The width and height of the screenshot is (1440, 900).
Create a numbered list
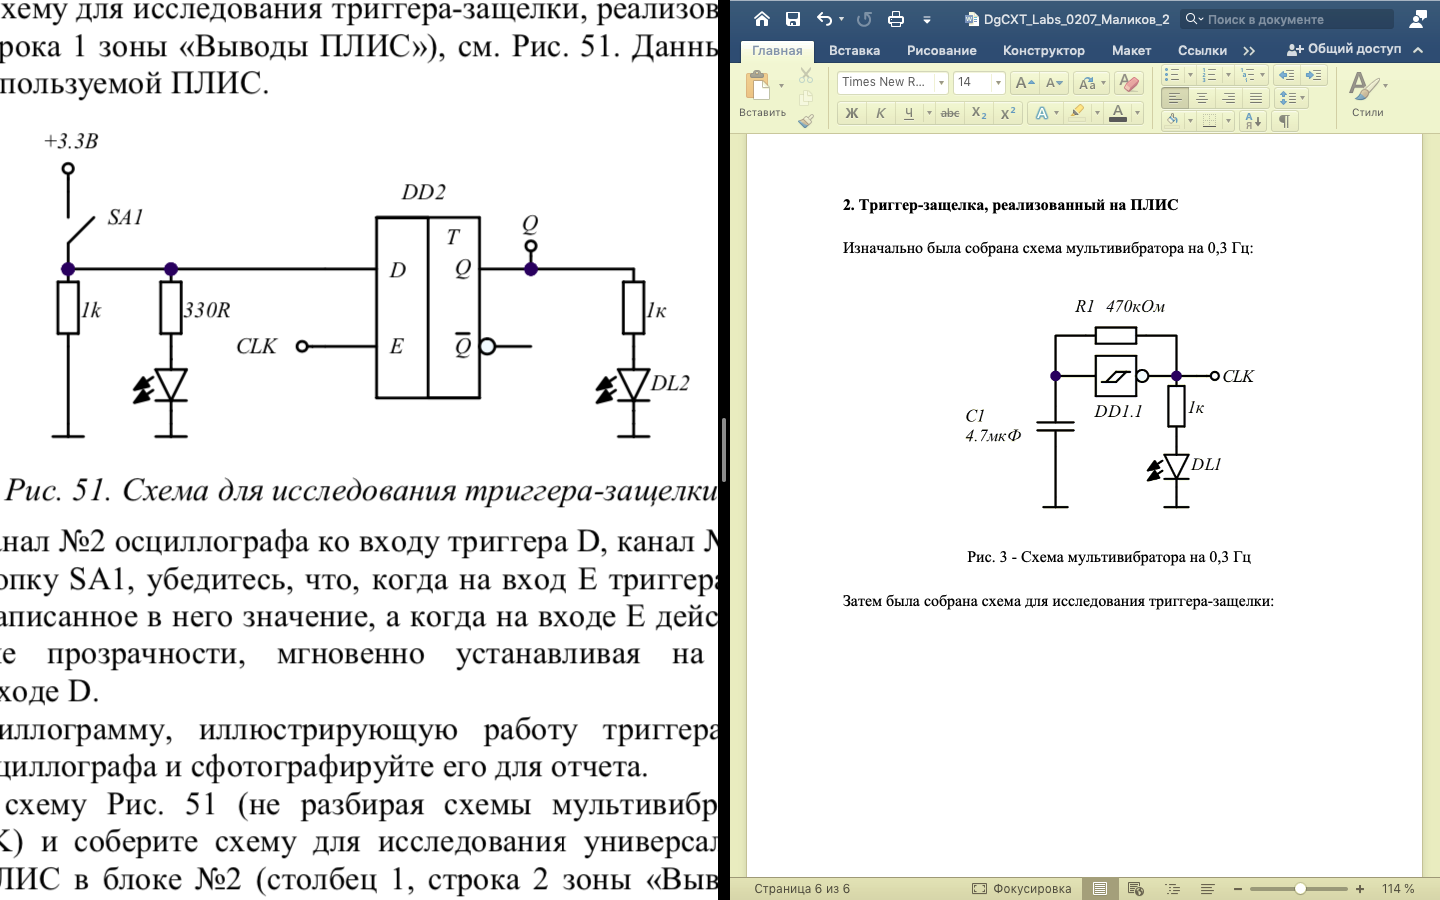(1209, 75)
